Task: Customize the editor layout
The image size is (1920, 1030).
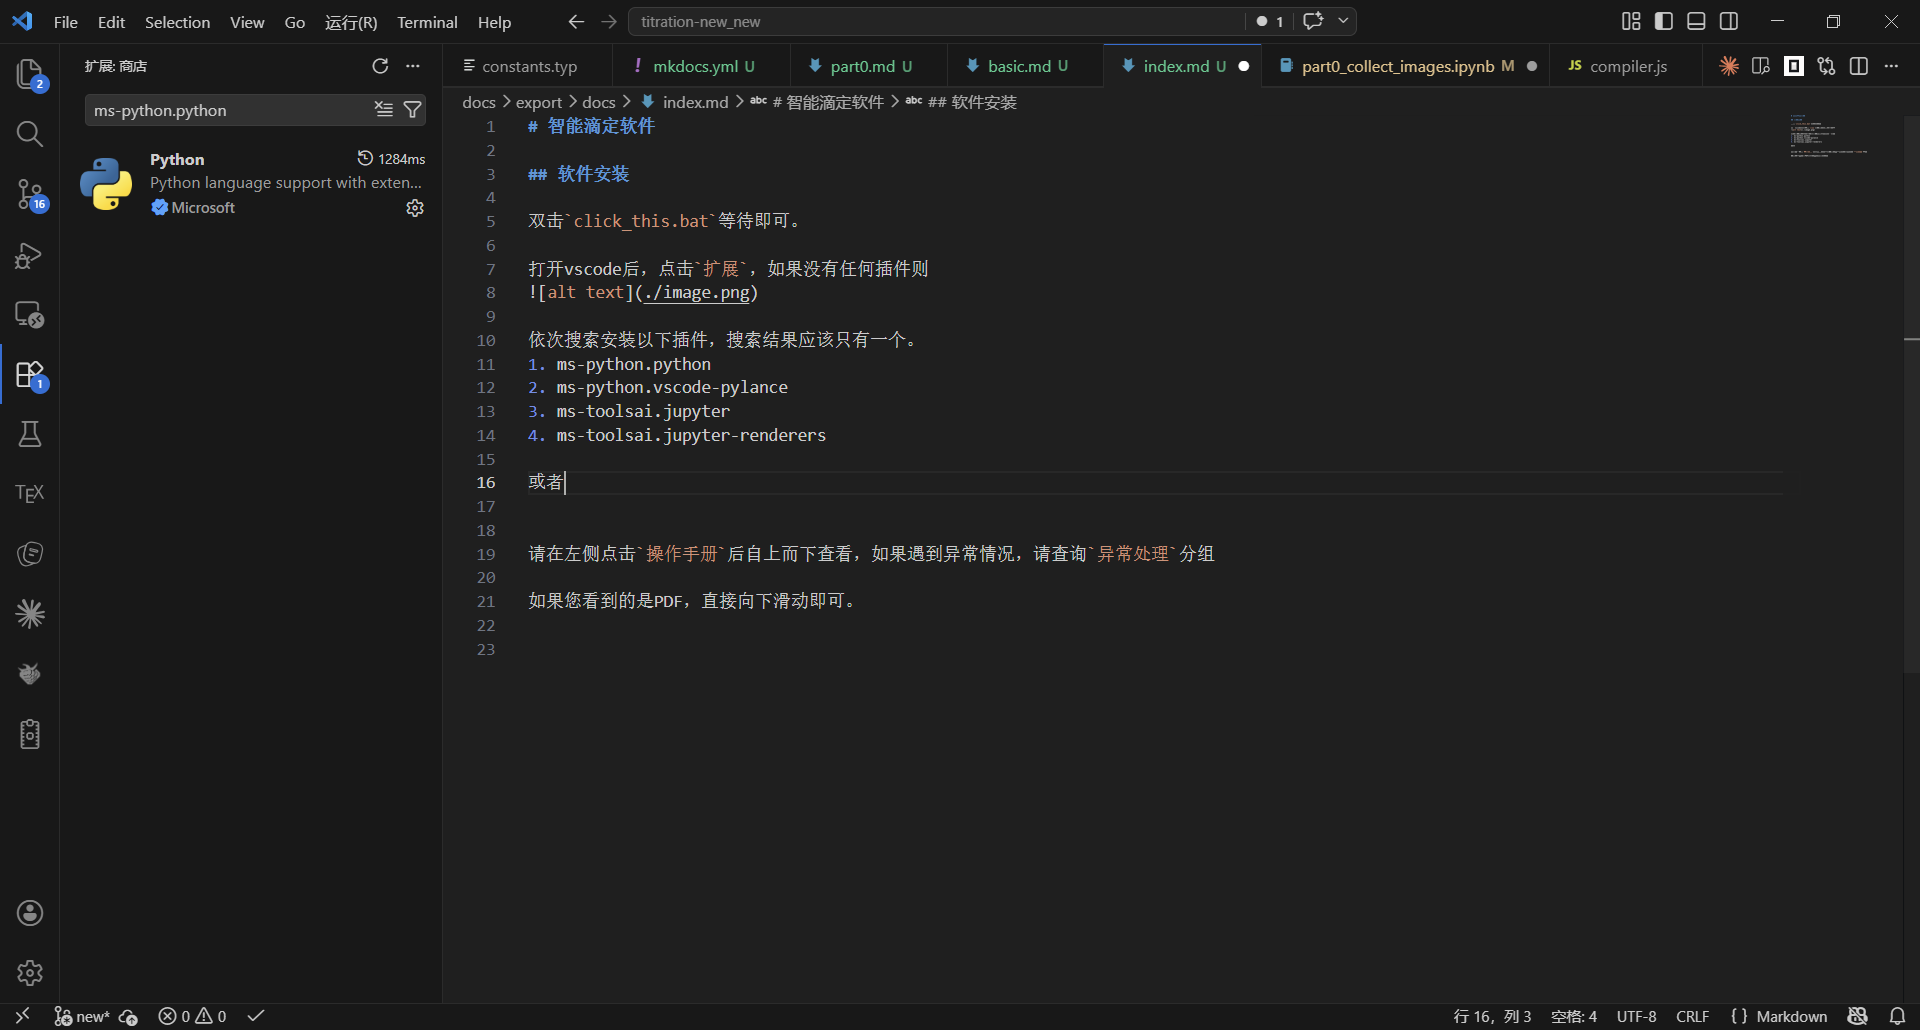Action: (1631, 21)
